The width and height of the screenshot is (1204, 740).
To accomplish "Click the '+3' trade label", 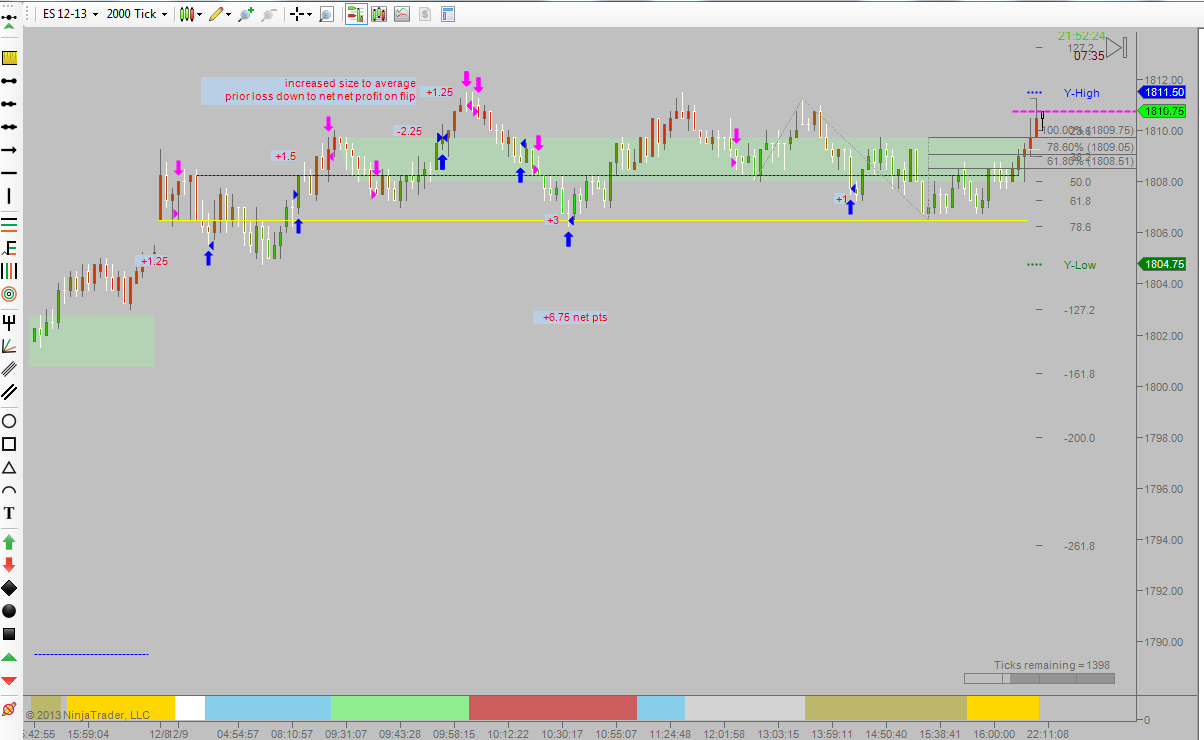I will point(551,220).
